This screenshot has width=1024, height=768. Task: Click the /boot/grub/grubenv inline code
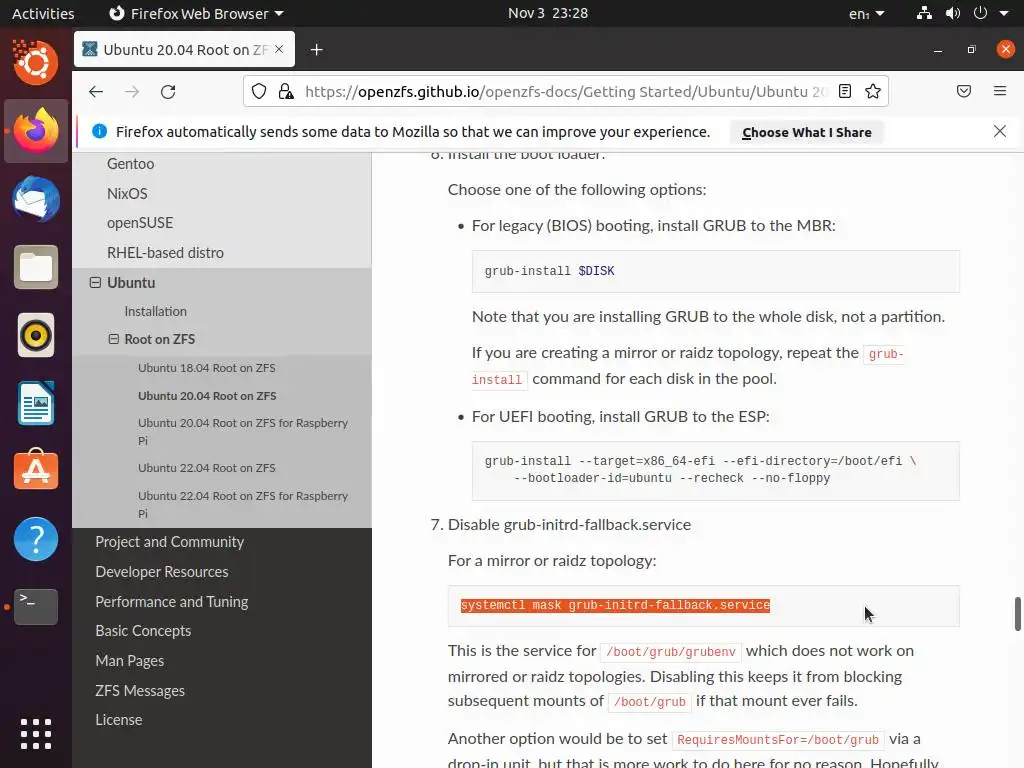point(671,652)
